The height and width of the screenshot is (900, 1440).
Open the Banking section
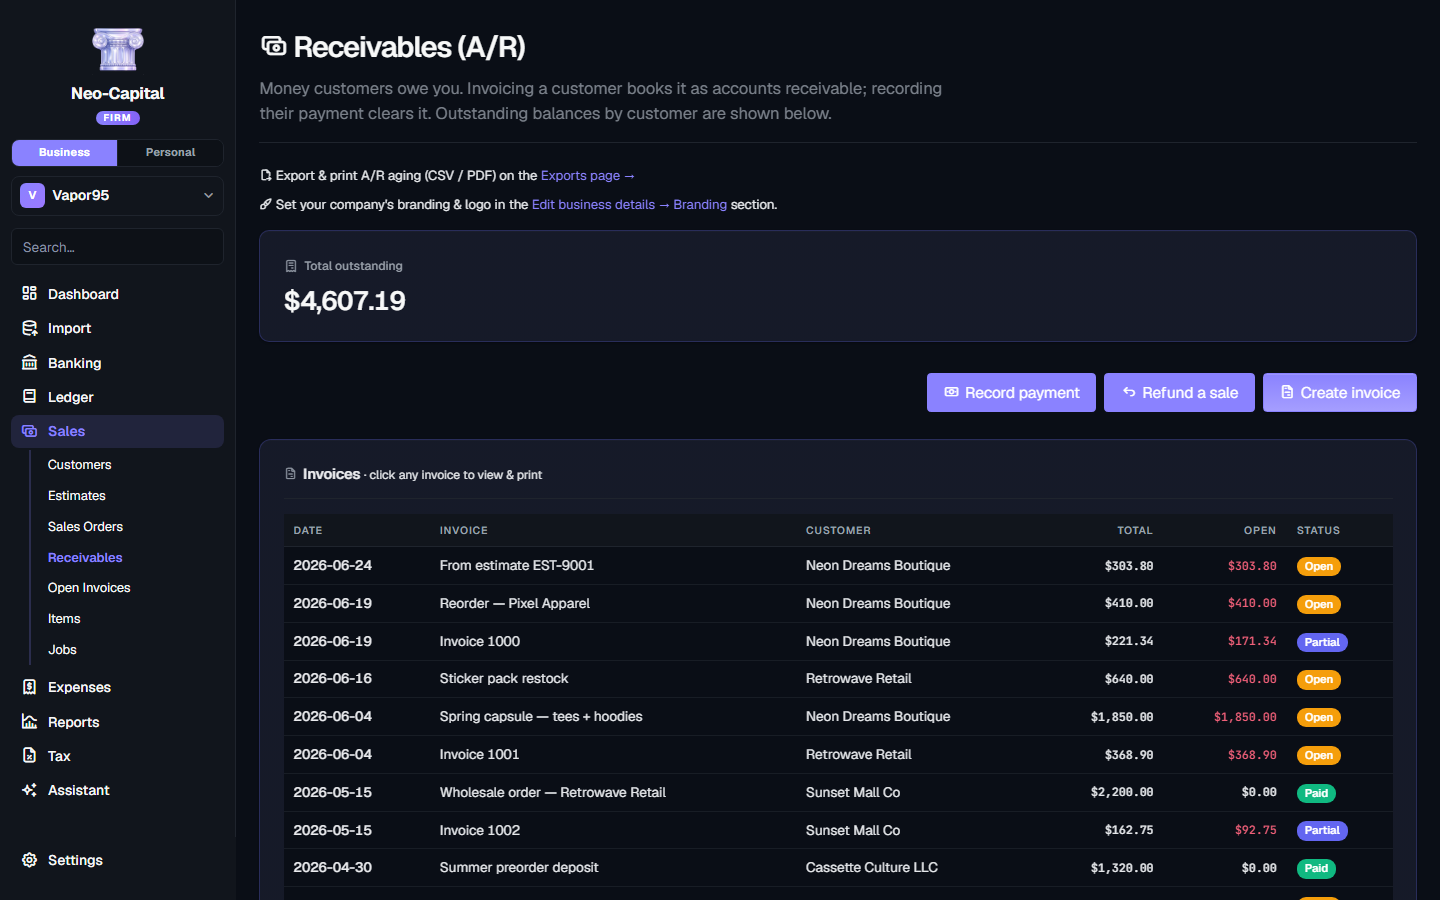[117, 363]
